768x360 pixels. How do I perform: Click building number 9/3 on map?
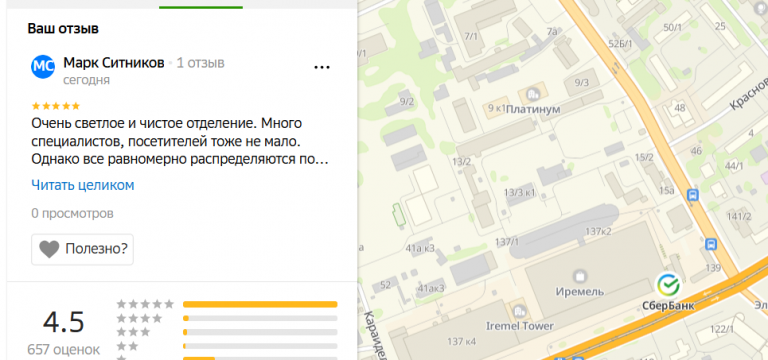click(x=581, y=82)
